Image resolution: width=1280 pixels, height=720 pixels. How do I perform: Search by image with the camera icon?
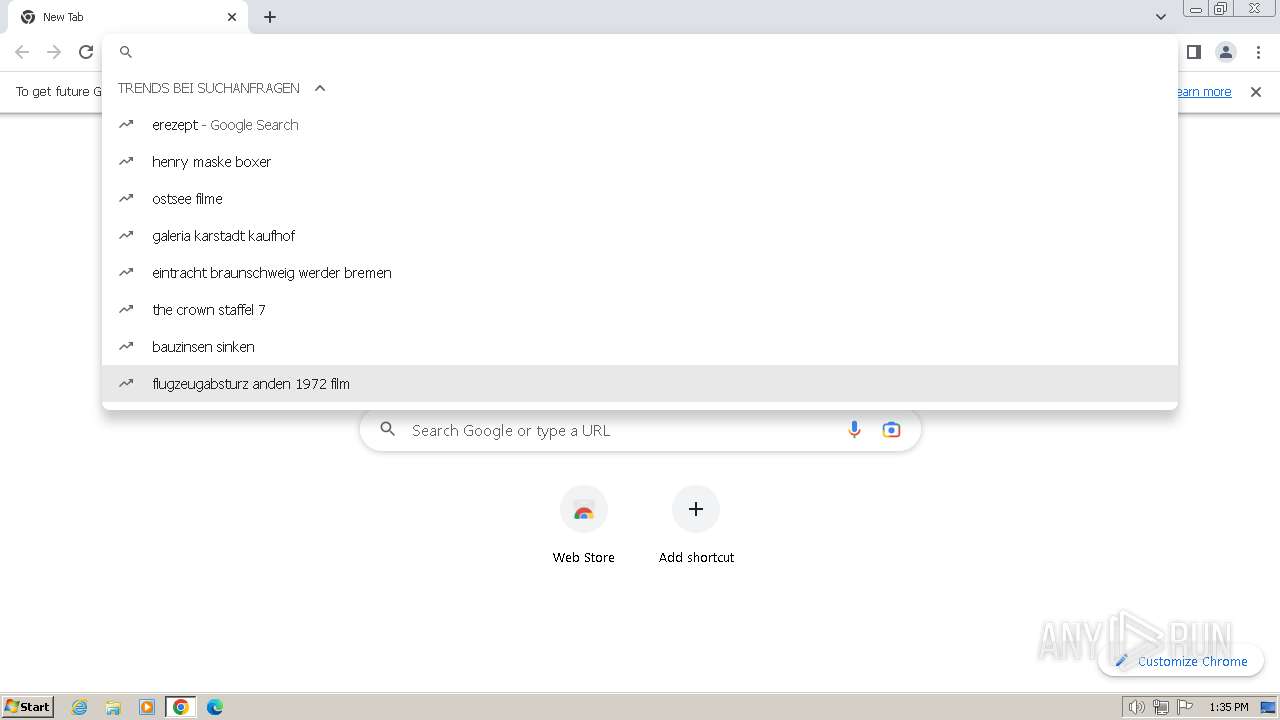891,430
